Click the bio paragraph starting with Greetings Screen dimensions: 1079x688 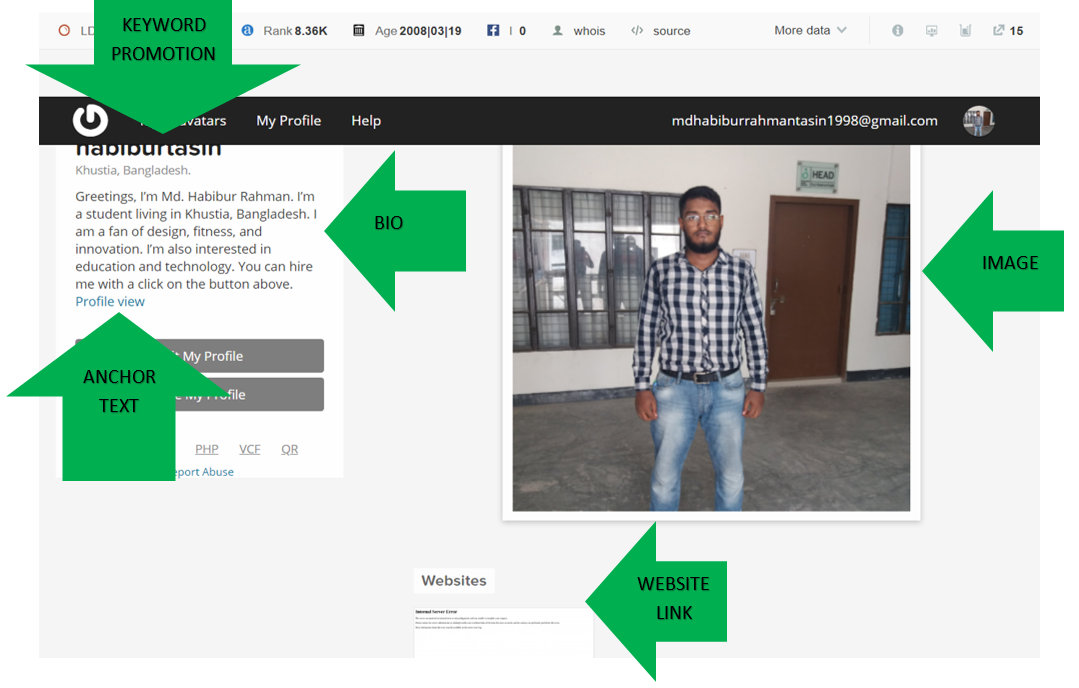(x=196, y=240)
